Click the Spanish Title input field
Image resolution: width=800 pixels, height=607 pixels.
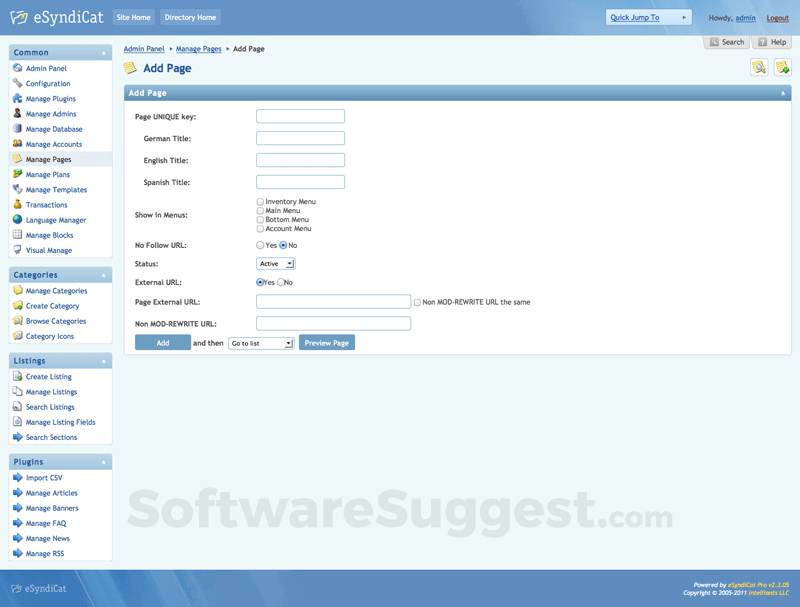click(x=301, y=182)
